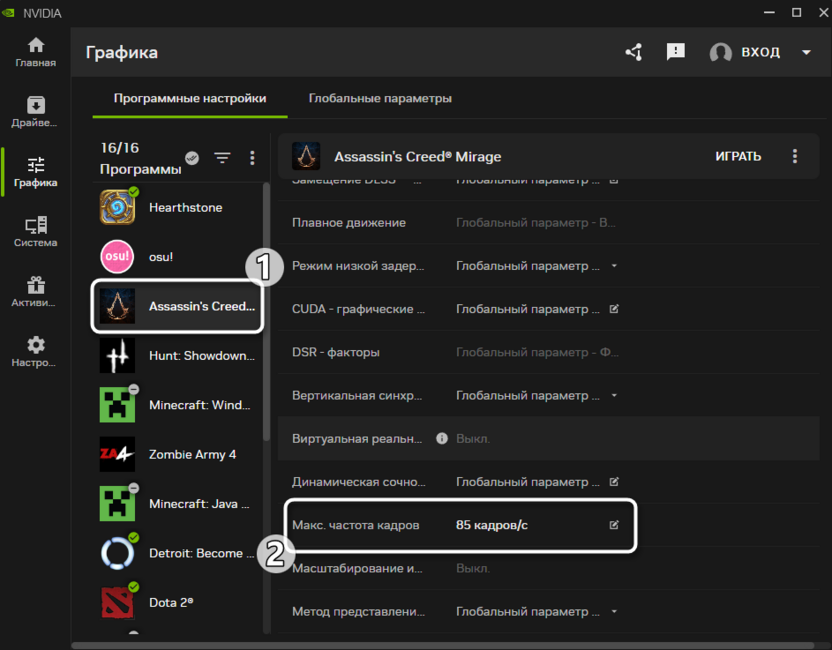Edit the CUDA - графические setting
The image size is (832, 650).
[x=614, y=309]
